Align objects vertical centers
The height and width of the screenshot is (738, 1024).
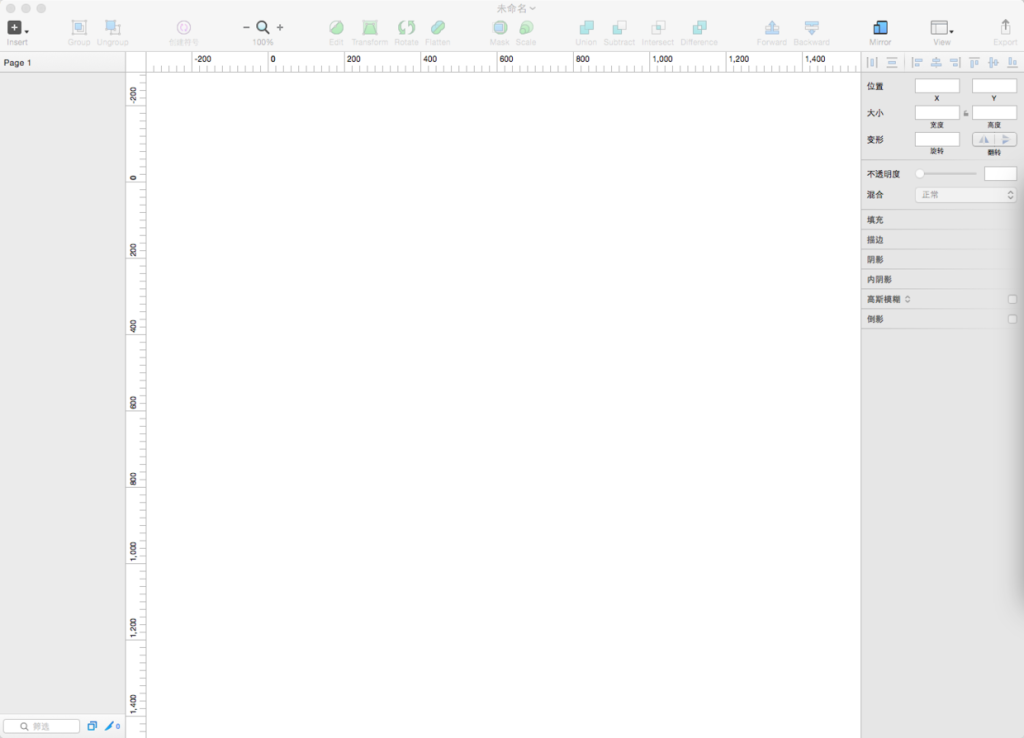click(x=993, y=63)
